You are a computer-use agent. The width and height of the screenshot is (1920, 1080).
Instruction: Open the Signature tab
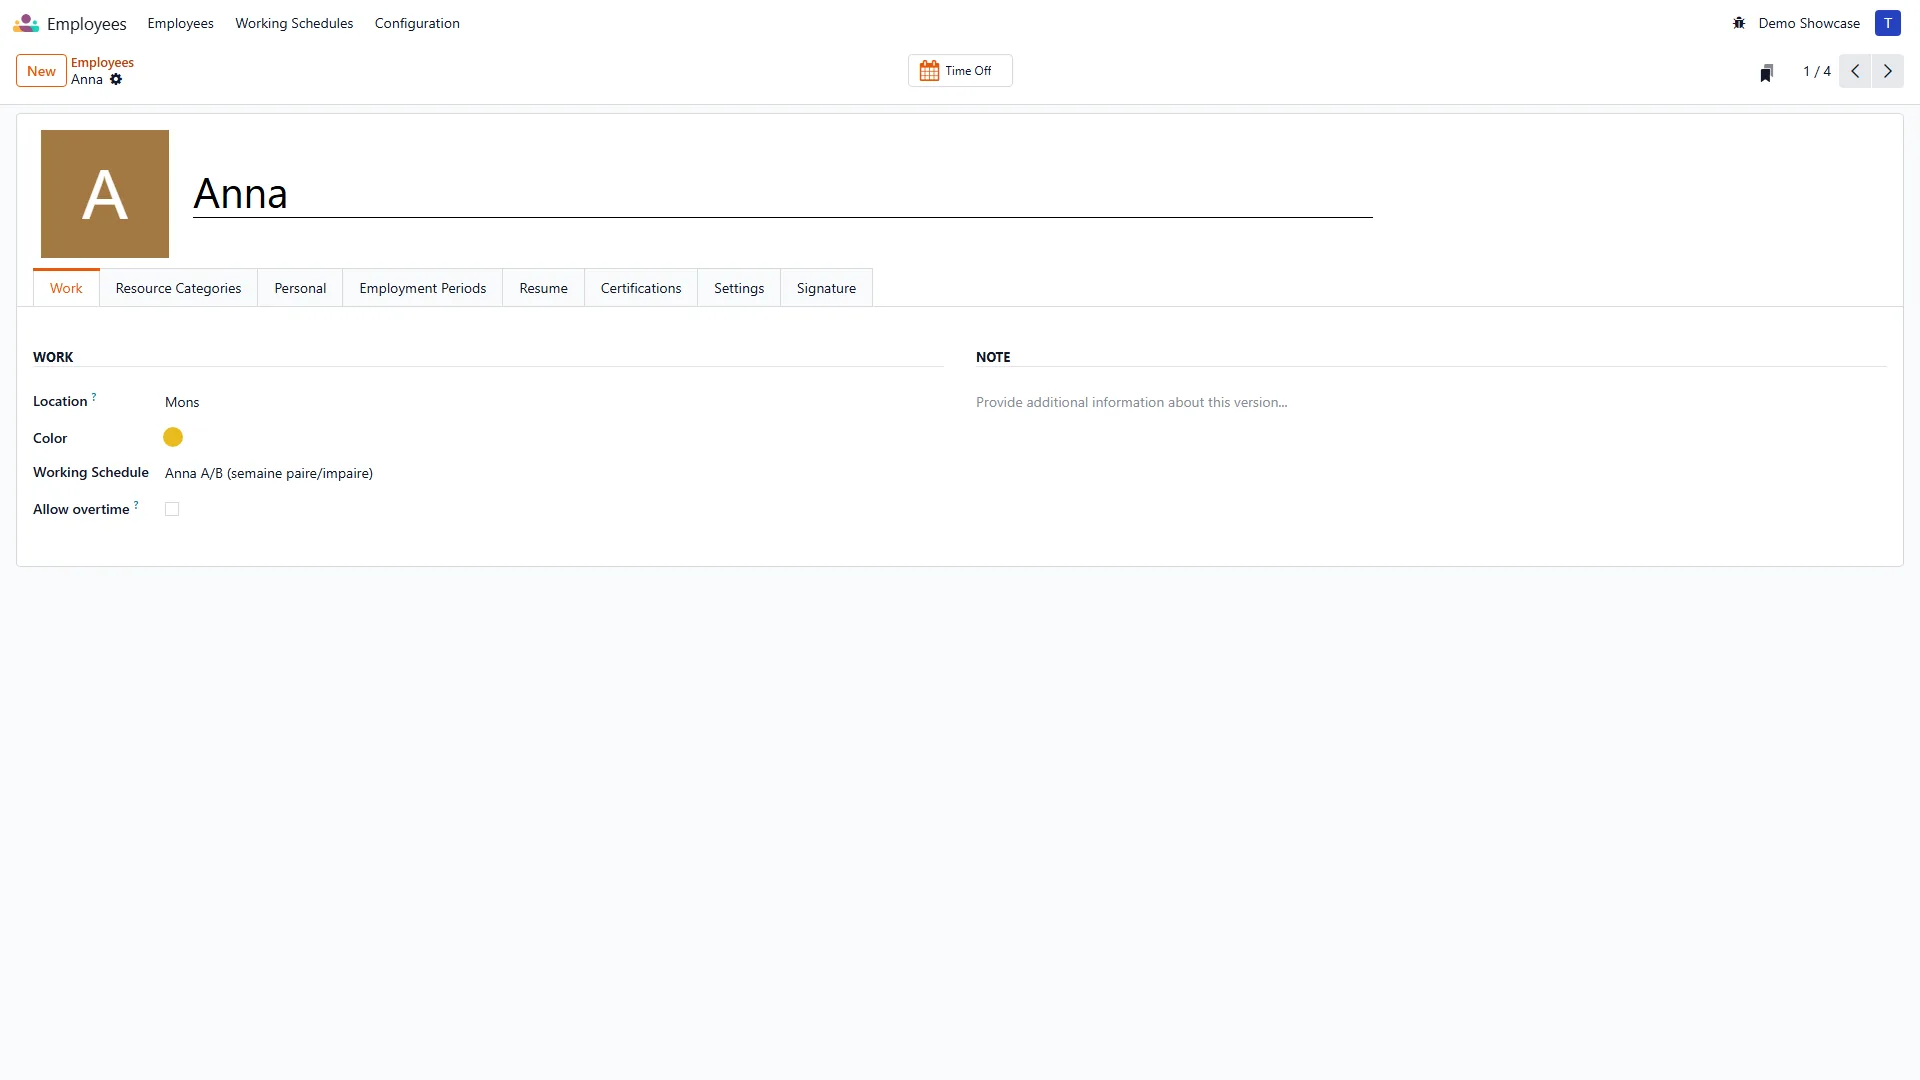coord(826,288)
